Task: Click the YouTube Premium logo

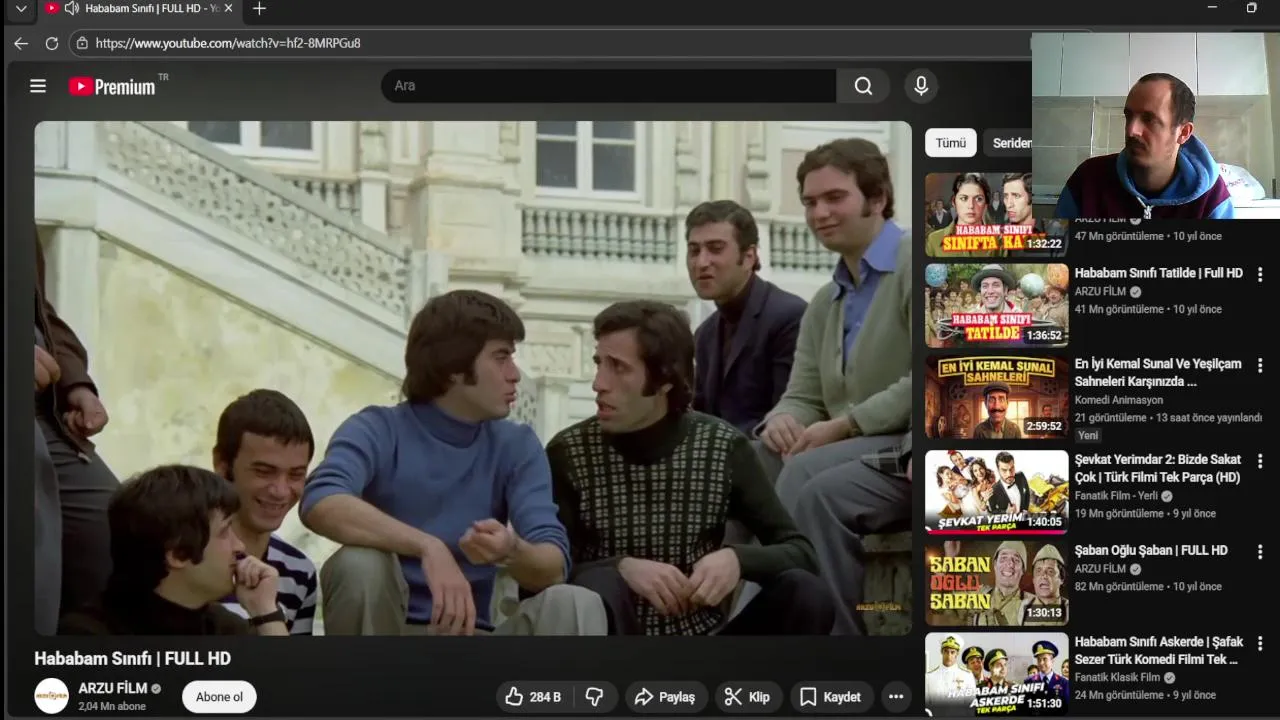Action: pos(112,86)
